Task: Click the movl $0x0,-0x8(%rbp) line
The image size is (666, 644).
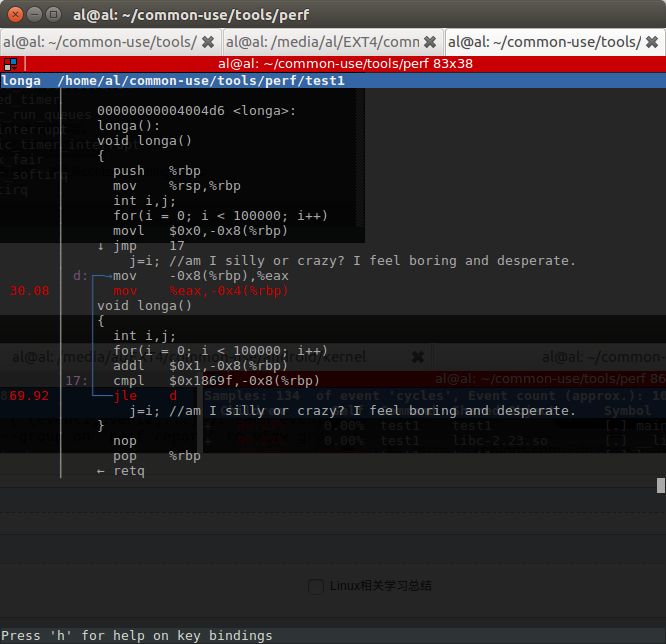Action: point(200,231)
